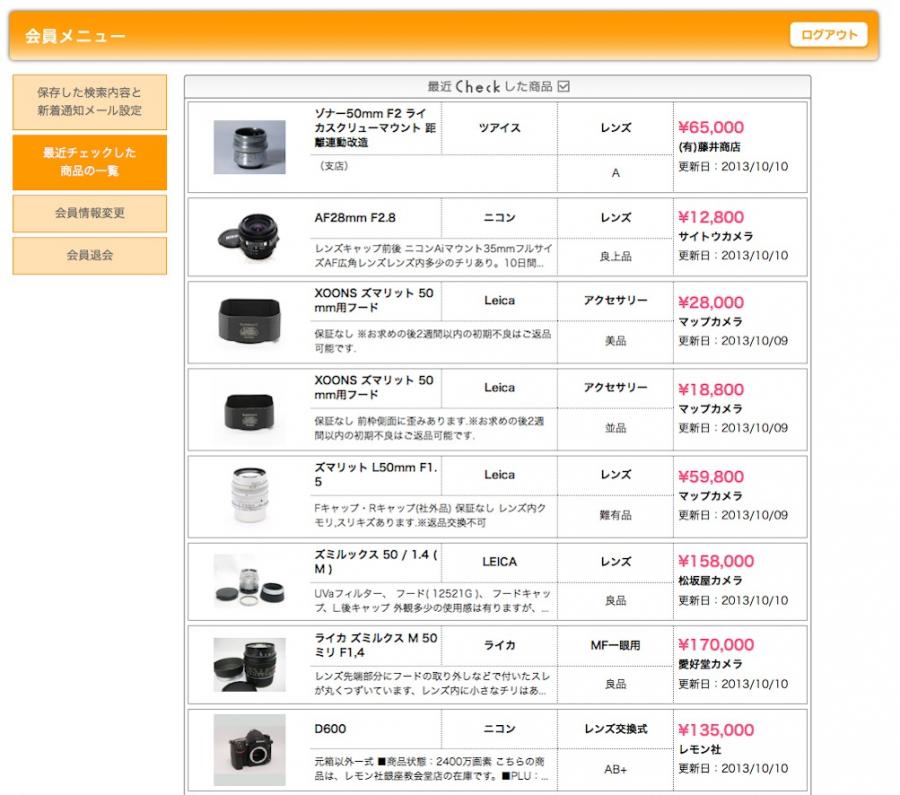The height and width of the screenshot is (795, 900).
Task: Open the ズミルックス 50/1.4 (M) thumbnail
Action: (x=249, y=581)
